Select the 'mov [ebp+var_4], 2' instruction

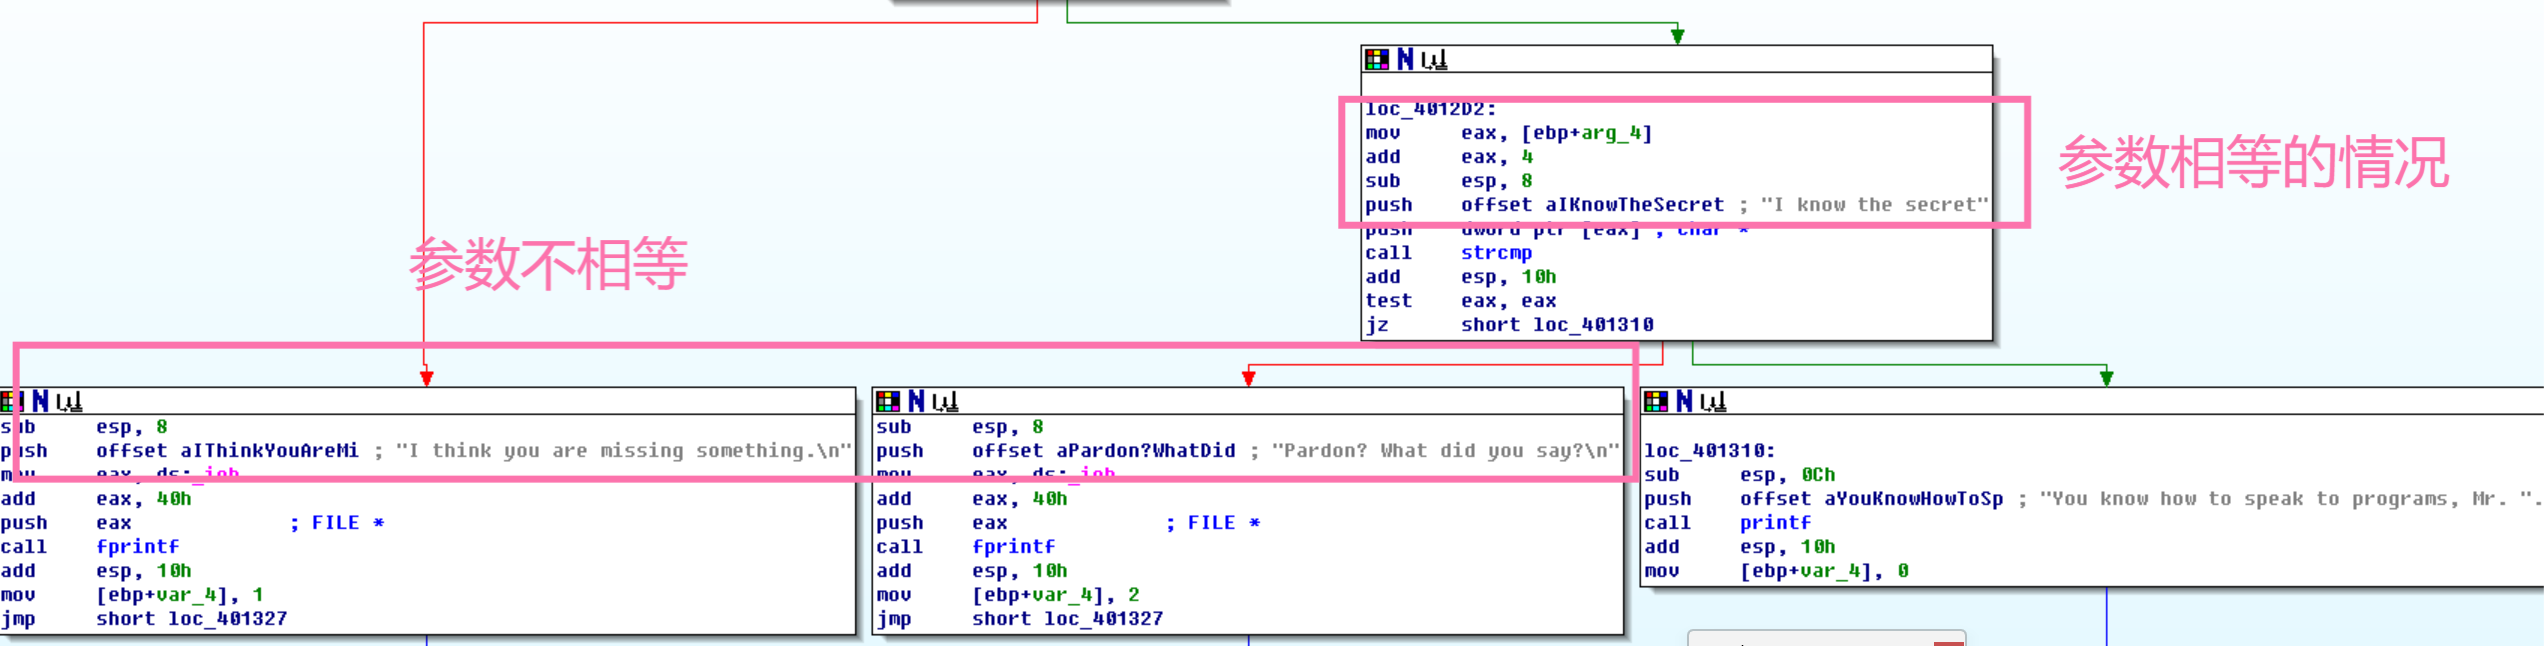pyautogui.click(x=1008, y=595)
